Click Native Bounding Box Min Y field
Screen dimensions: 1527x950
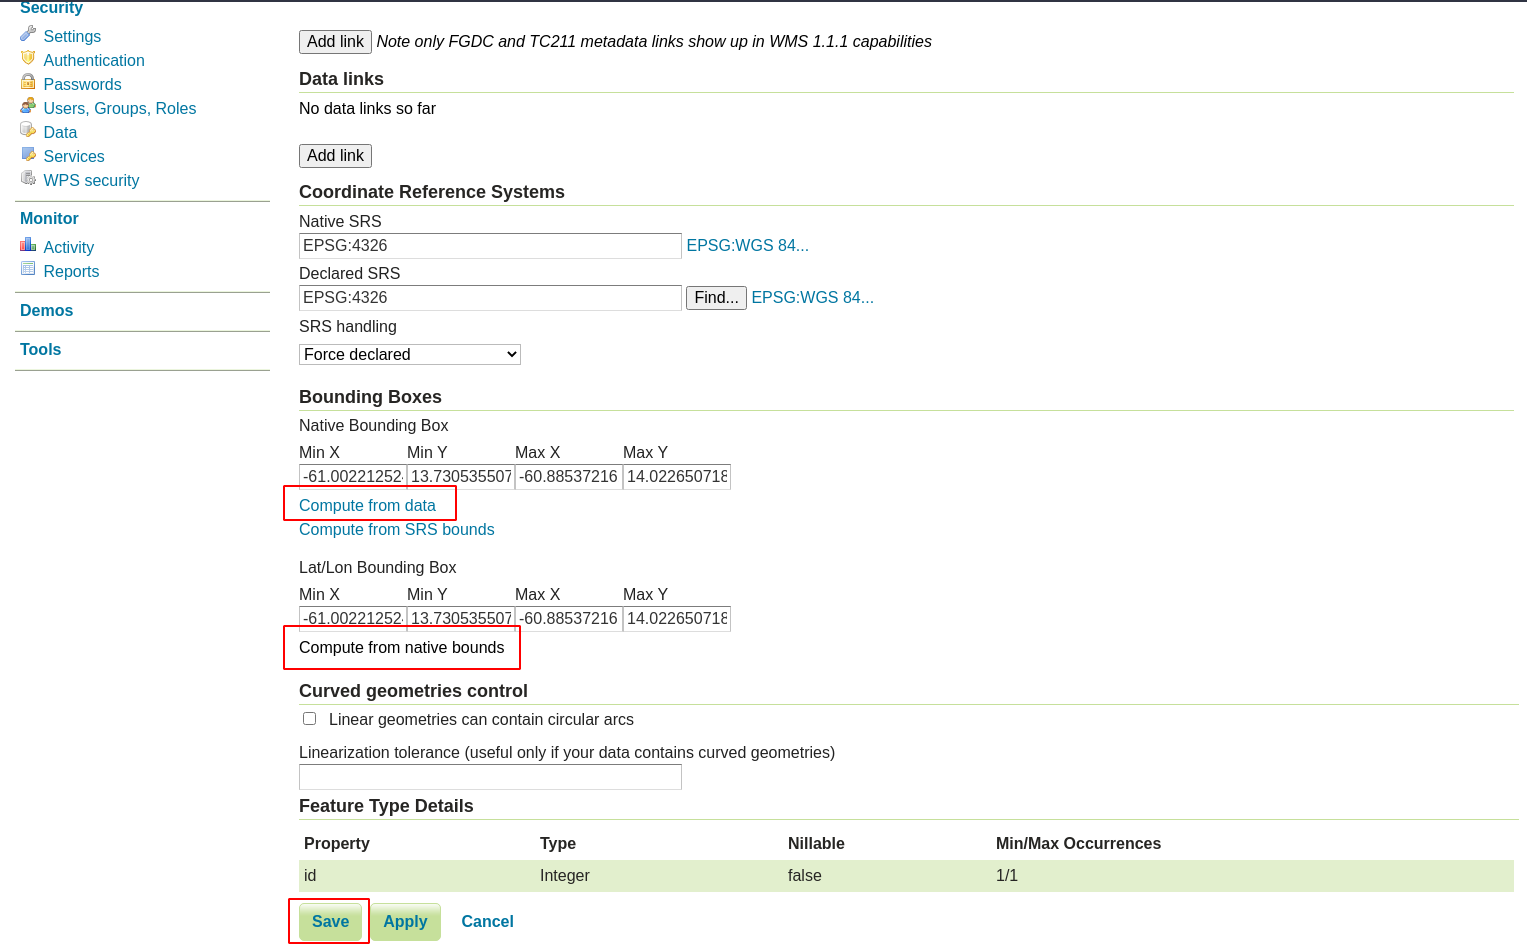[460, 477]
